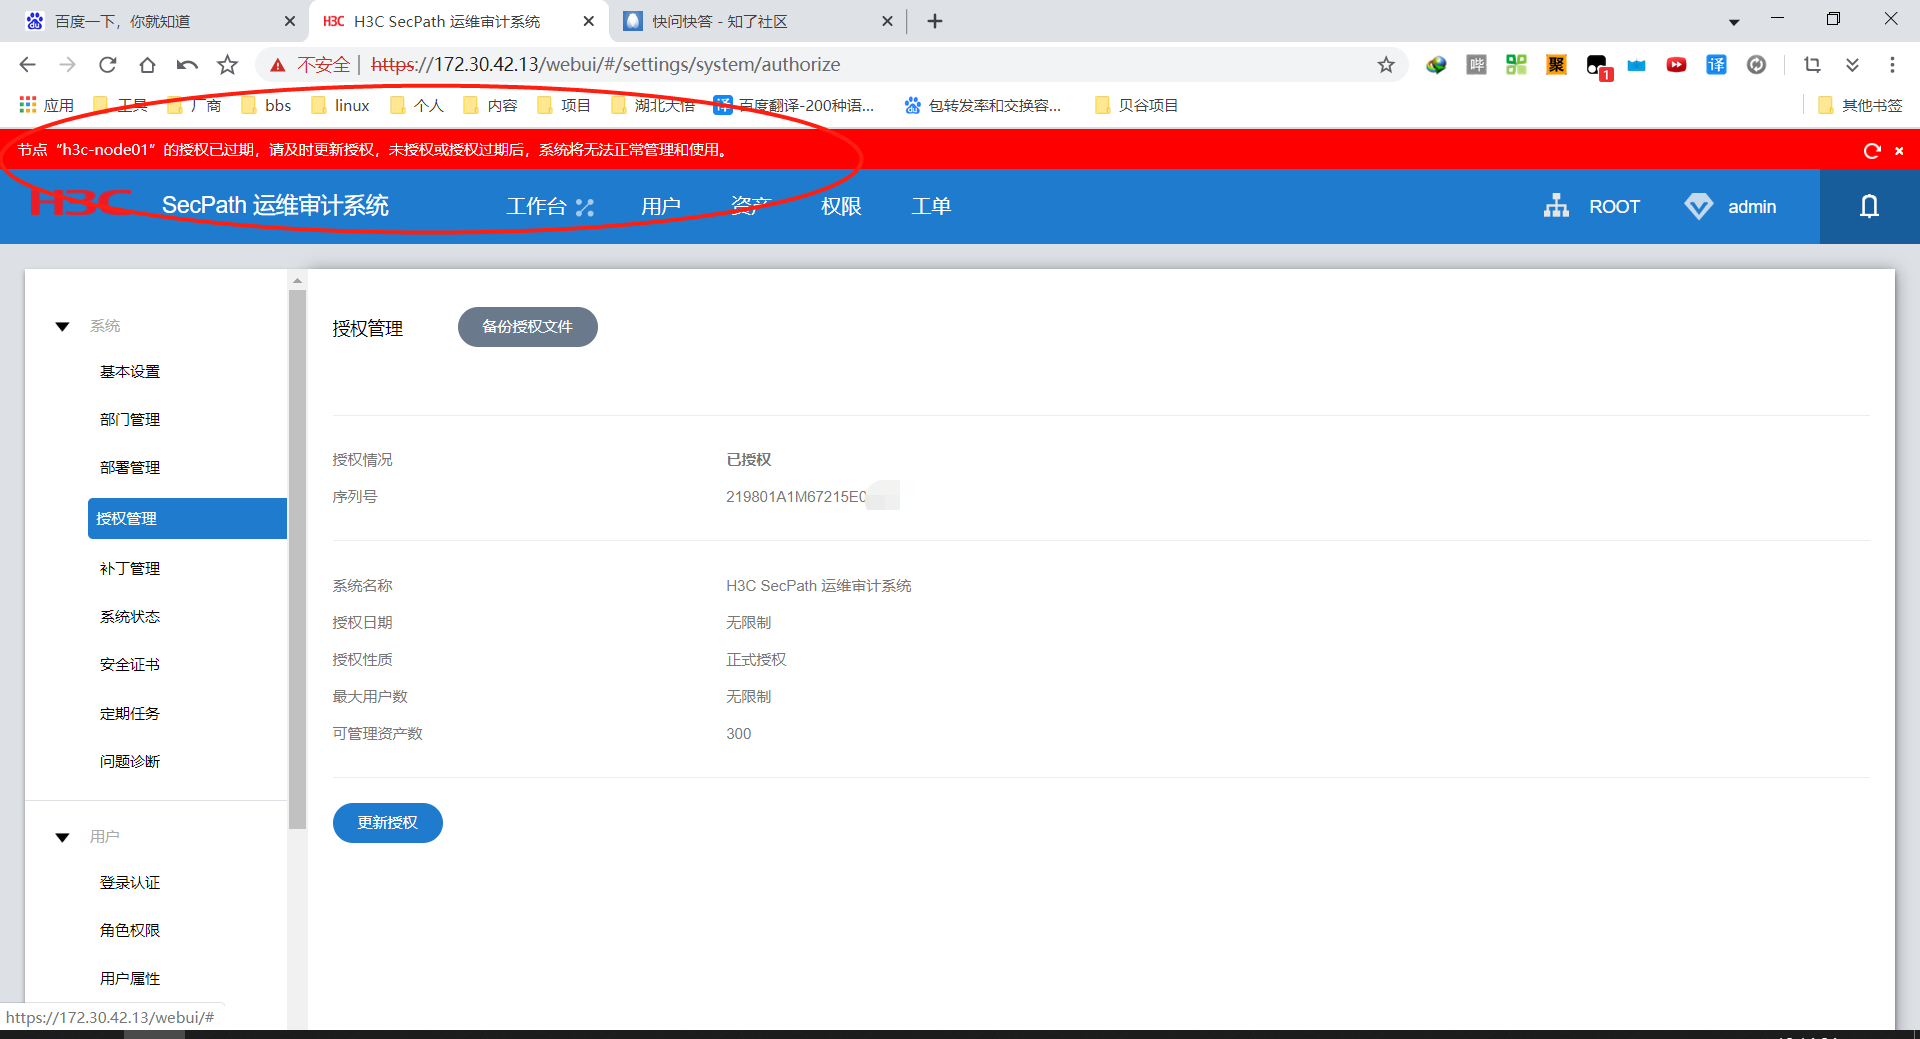
Task: Open 角色权限 in the sidebar
Action: coord(130,931)
